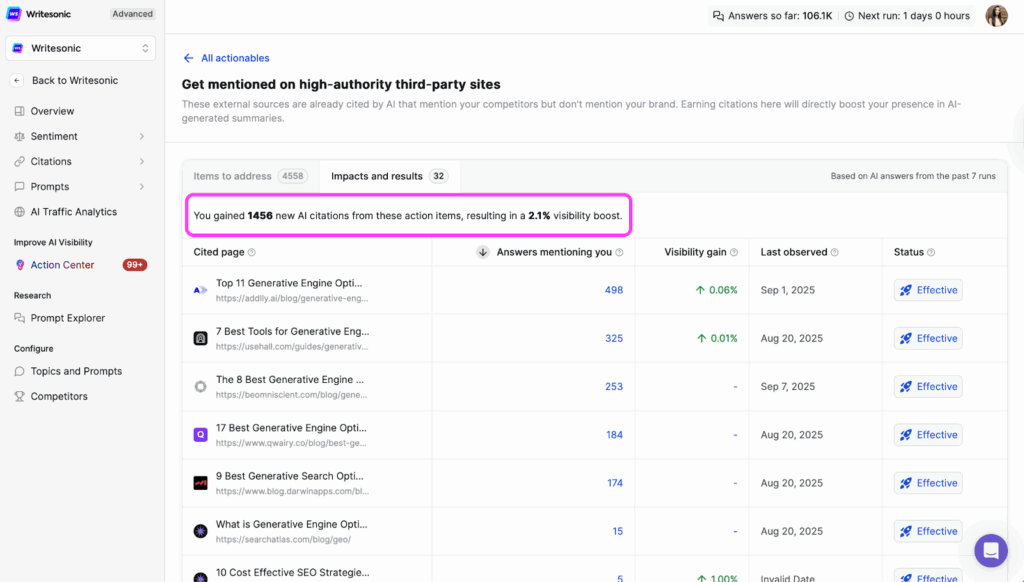This screenshot has height=582, width=1024.
Task: Open the Writesonic workspace dropdown
Action: point(80,47)
